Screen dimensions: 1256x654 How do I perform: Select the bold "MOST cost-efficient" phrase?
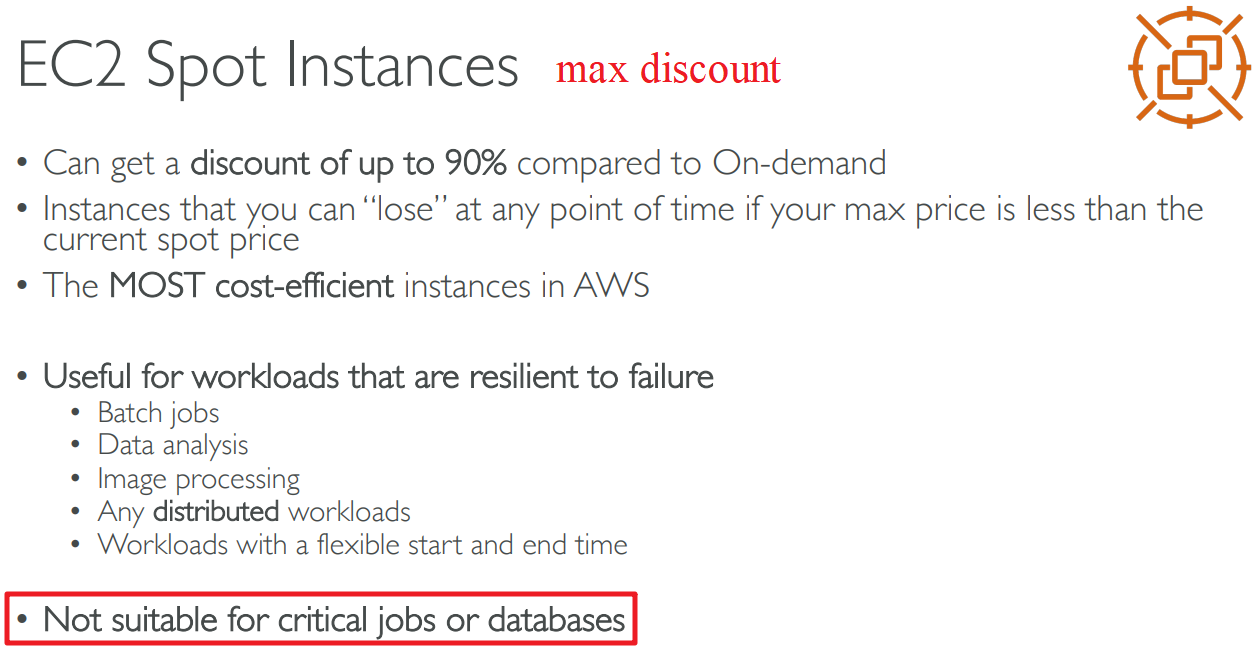click(x=251, y=286)
